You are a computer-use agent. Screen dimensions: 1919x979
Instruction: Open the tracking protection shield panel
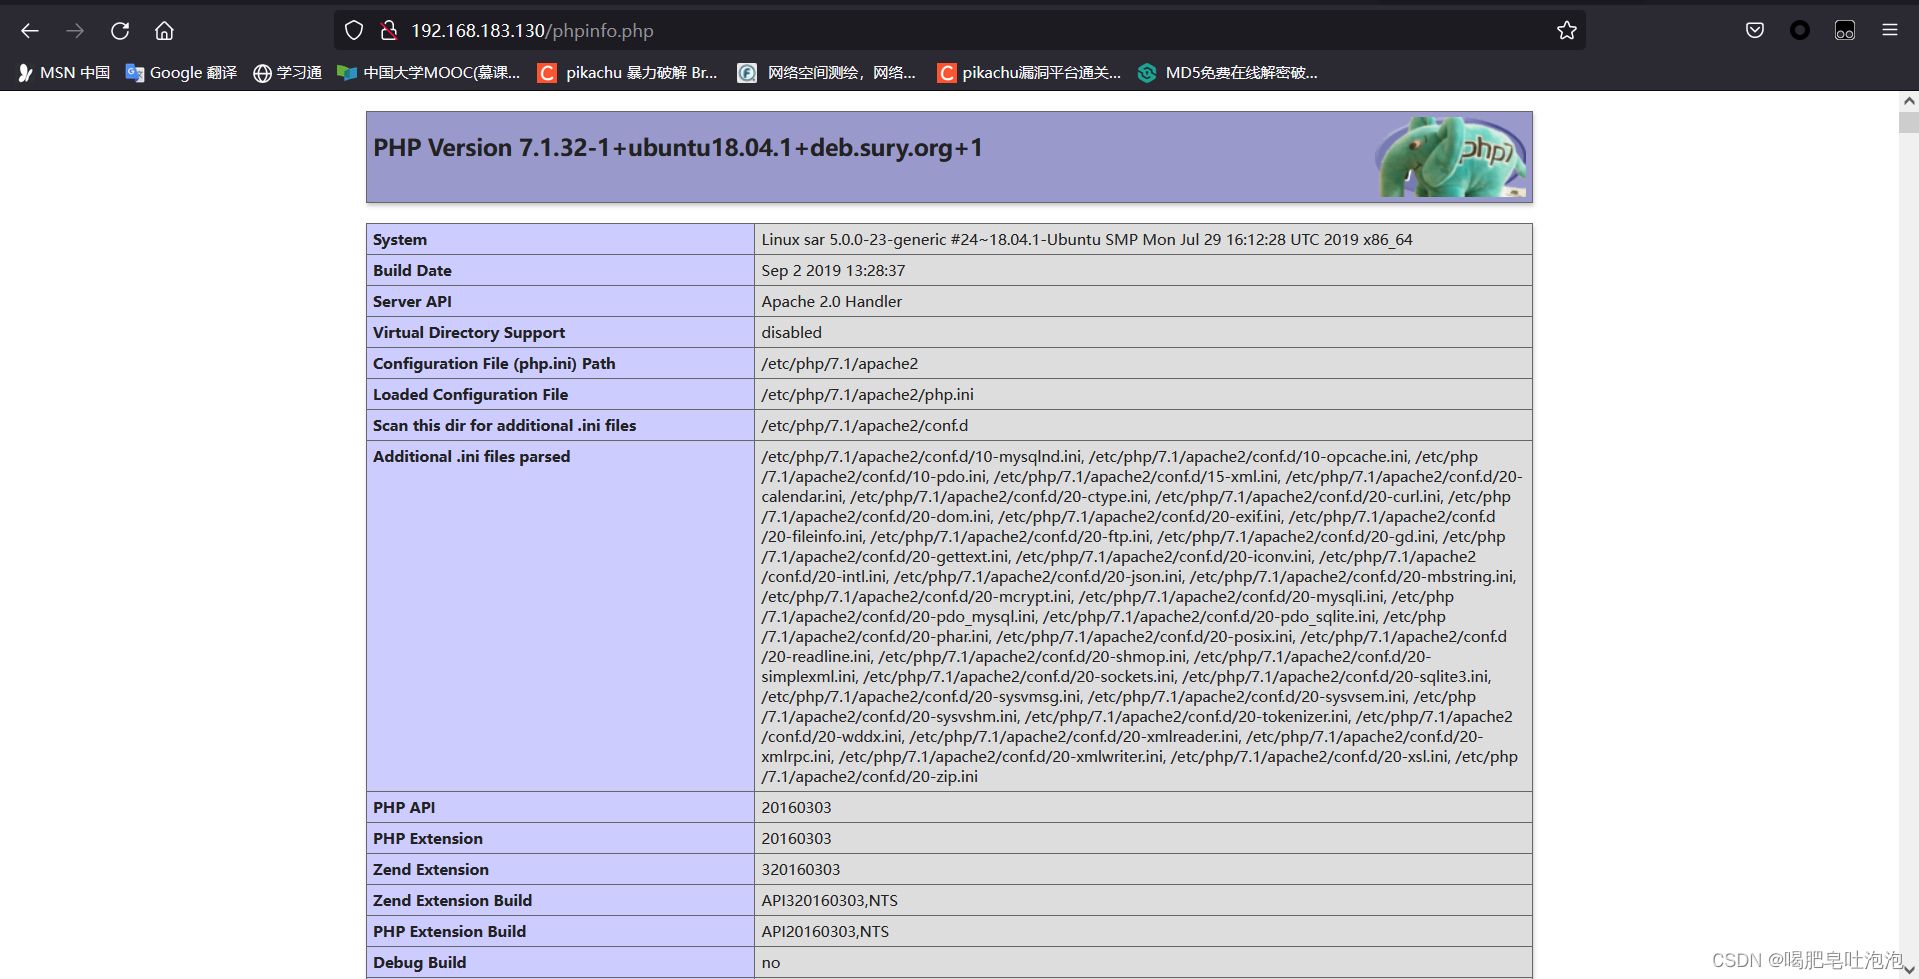click(x=353, y=30)
